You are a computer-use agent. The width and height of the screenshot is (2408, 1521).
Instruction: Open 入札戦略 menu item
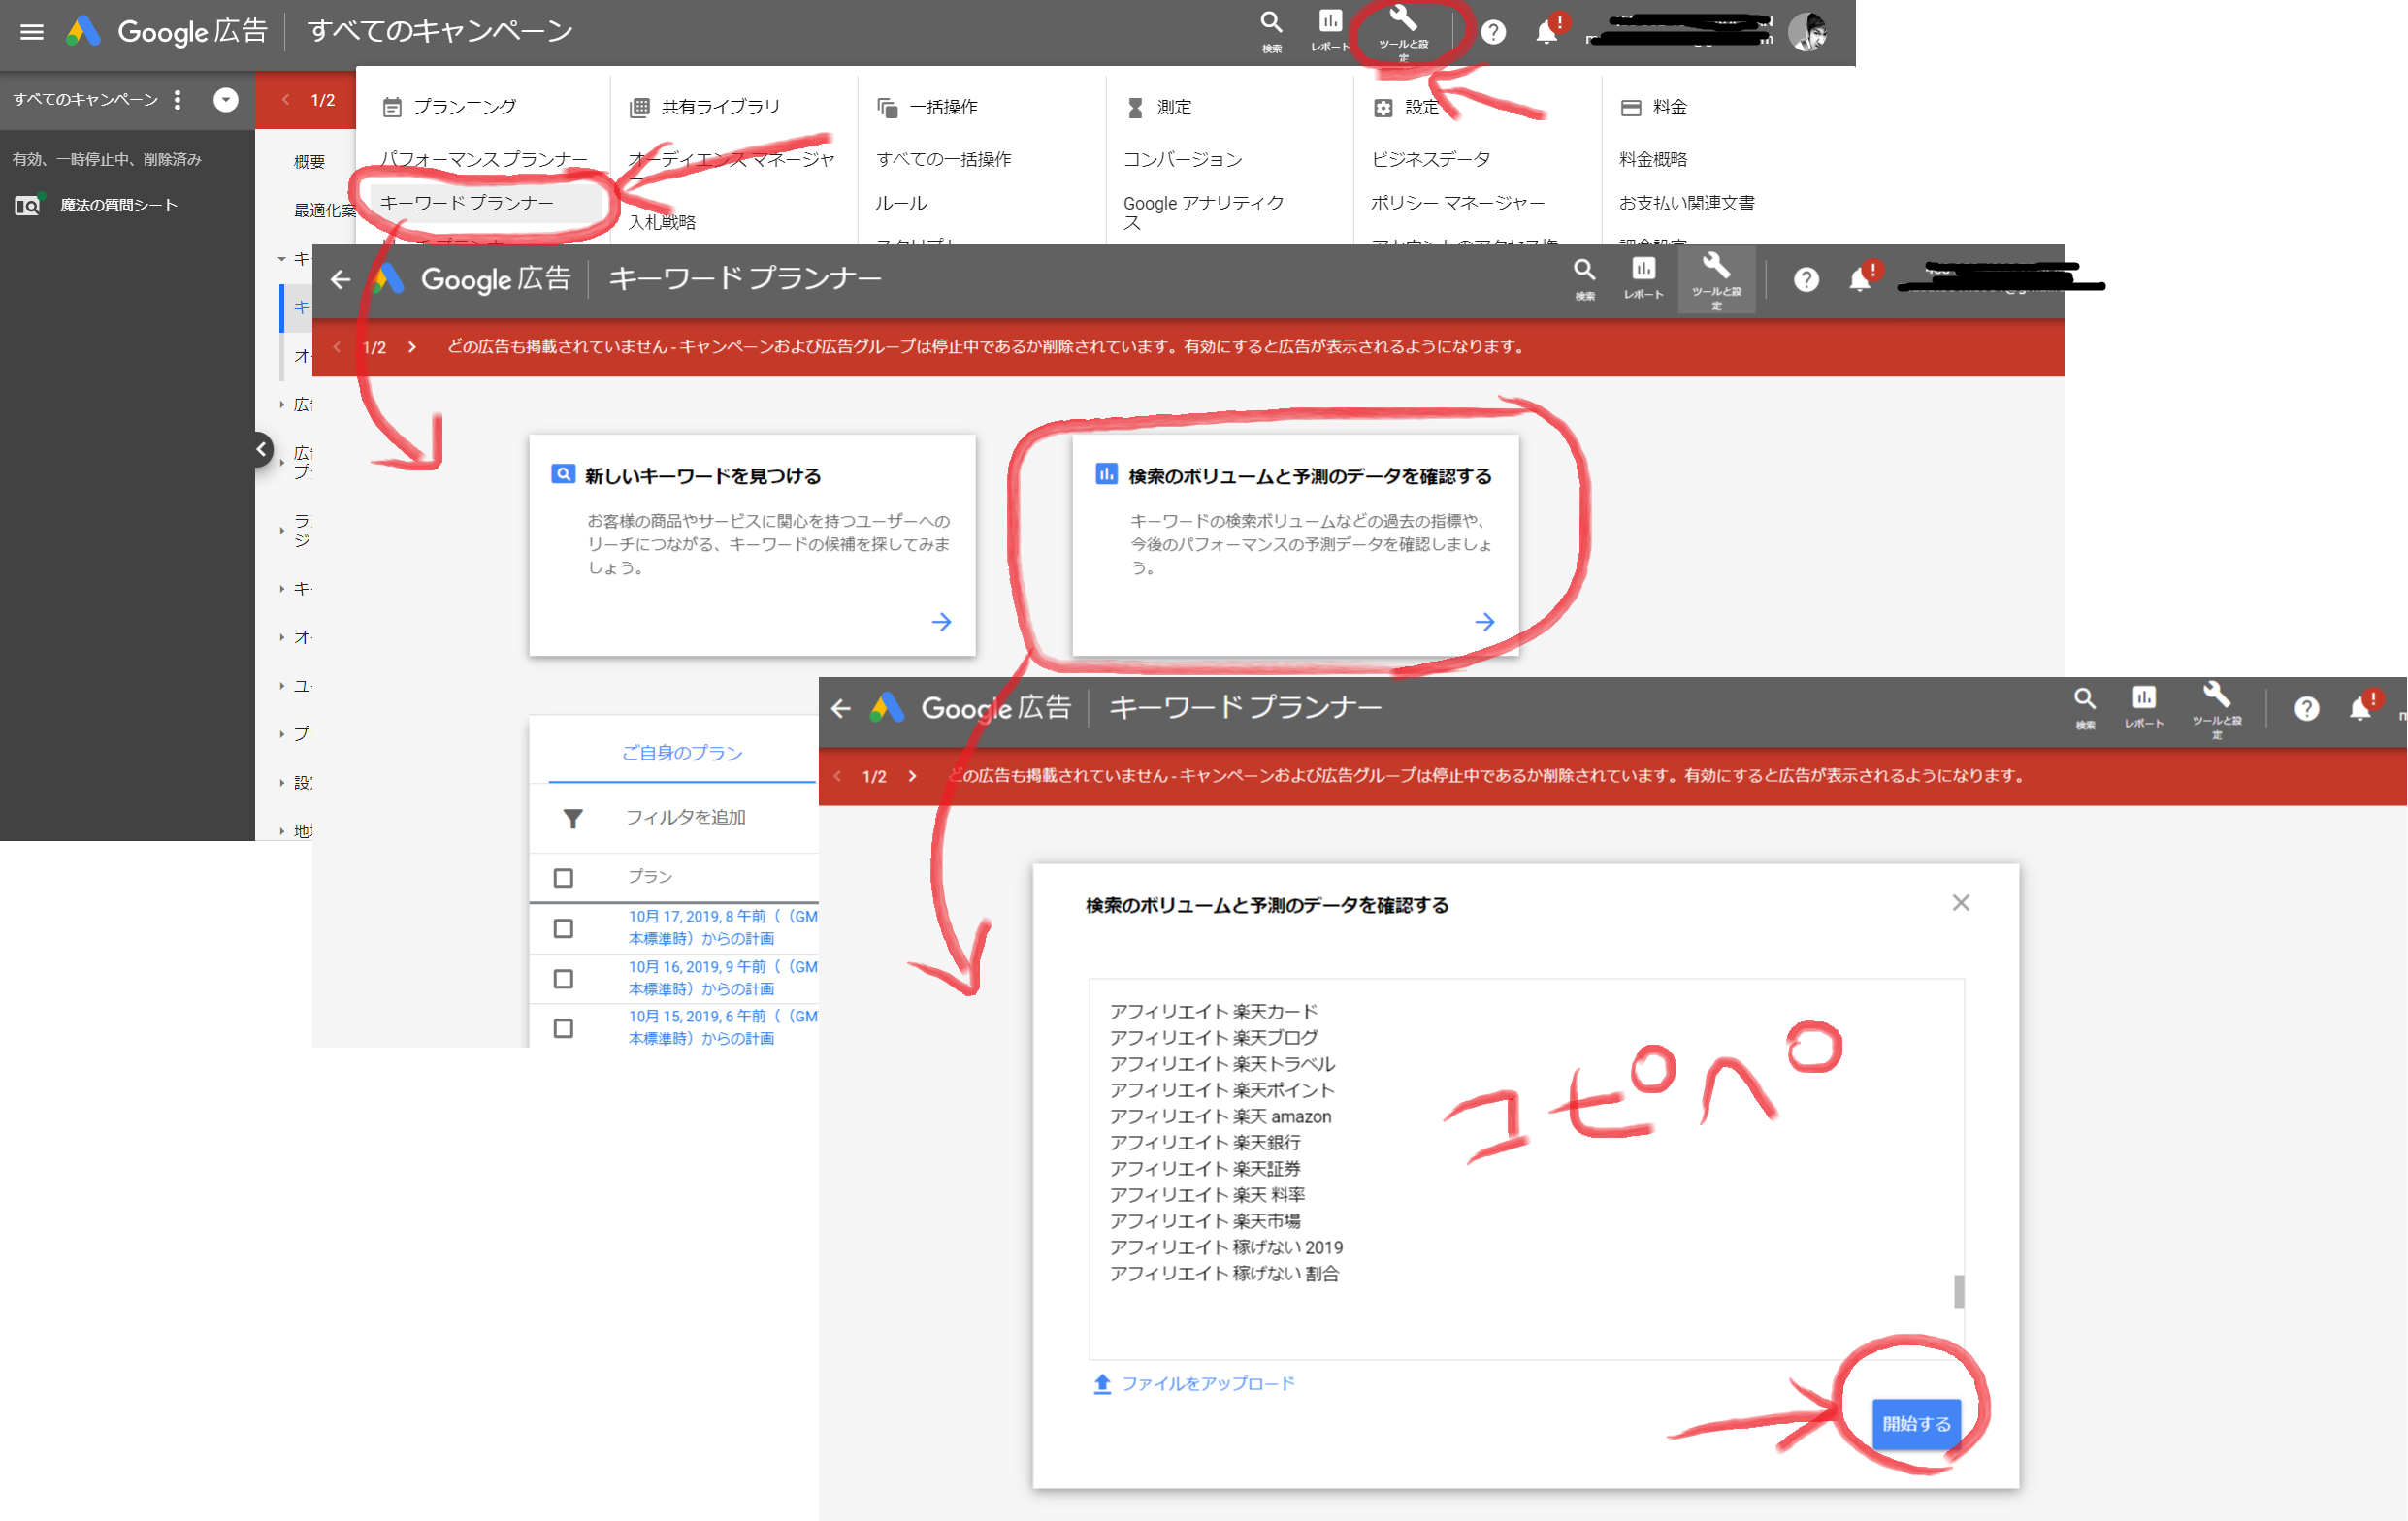[661, 221]
